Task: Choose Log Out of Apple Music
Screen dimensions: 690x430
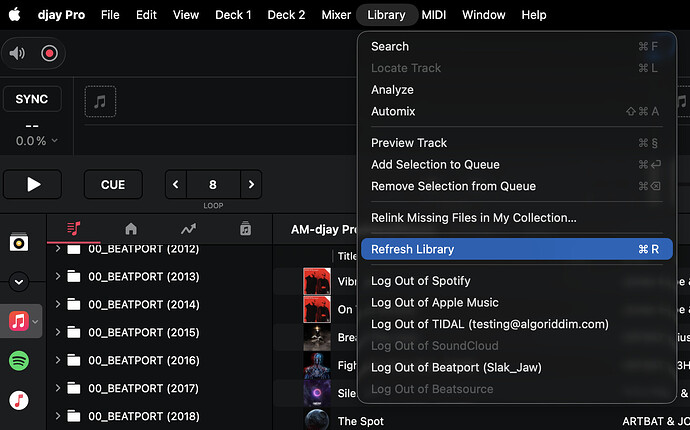Action: (517, 302)
